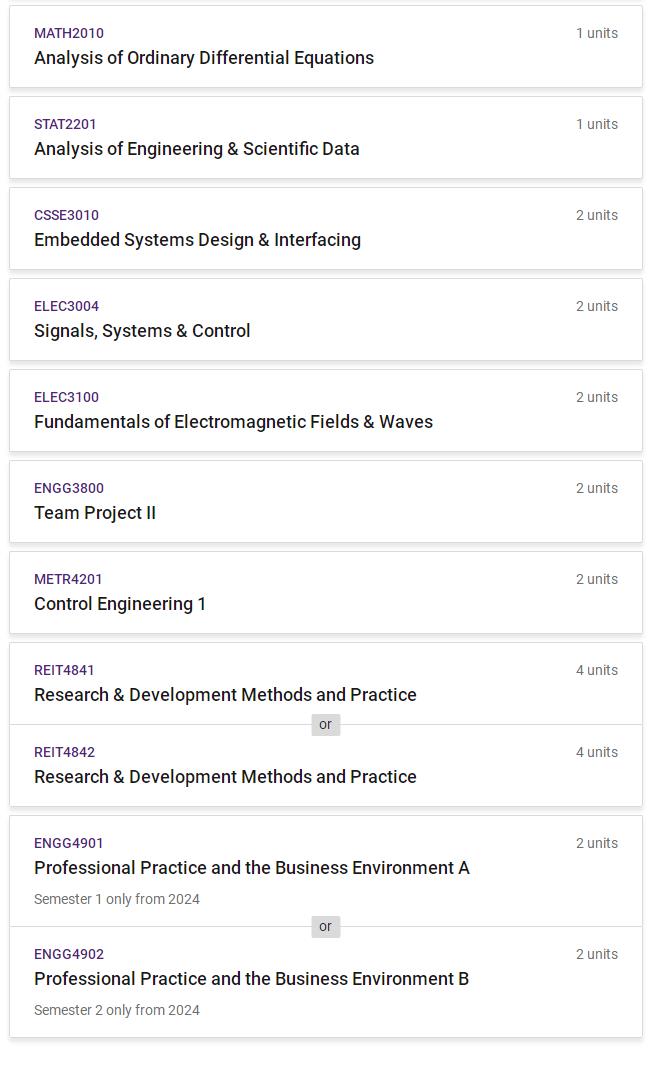The height and width of the screenshot is (1076, 651).
Task: Open Analysis of Engineering & Scientific Data
Action: click(196, 149)
